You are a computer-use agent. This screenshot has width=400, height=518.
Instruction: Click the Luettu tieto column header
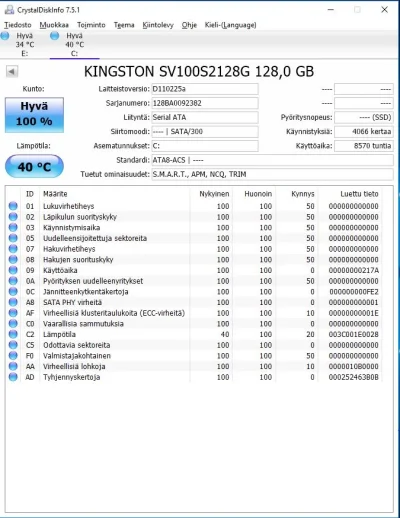[359, 194]
